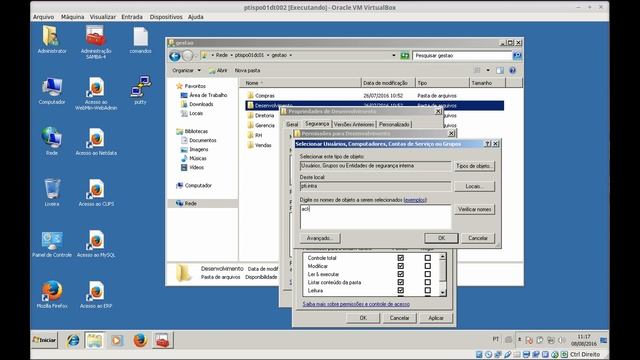This screenshot has width=640, height=360.
Task: Refresh the gestao folder address bar
Action: tap(404, 55)
